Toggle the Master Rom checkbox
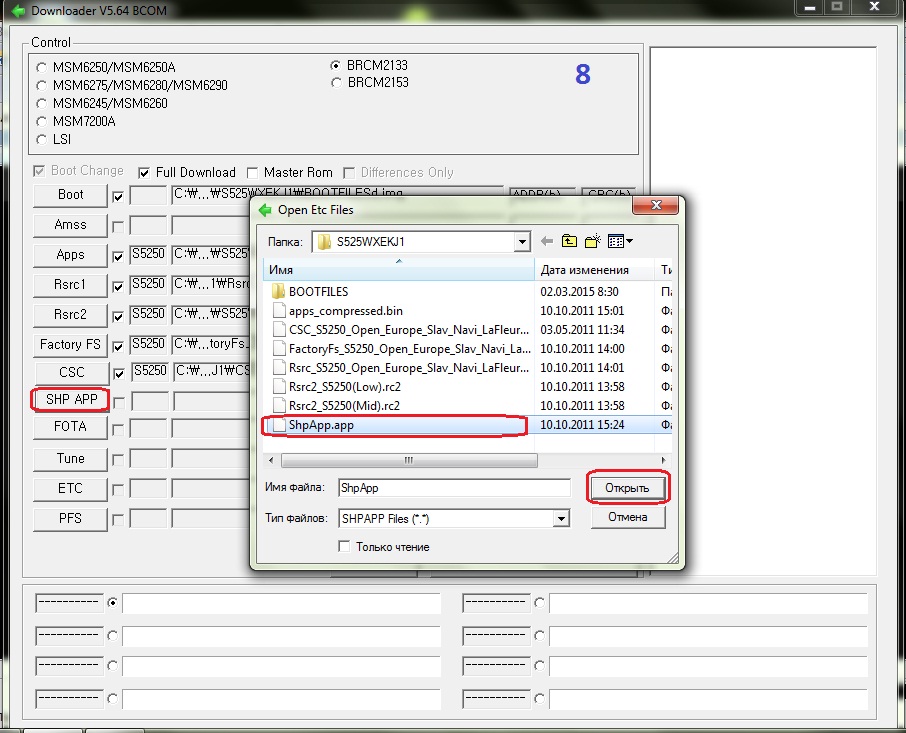This screenshot has height=733, width=906. (x=253, y=172)
